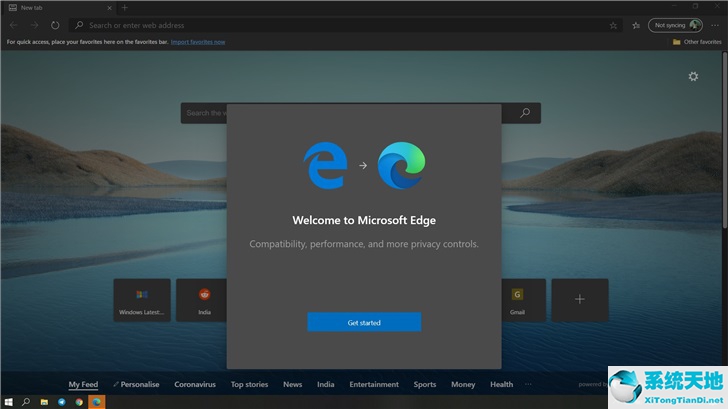Image resolution: width=728 pixels, height=409 pixels.
Task: Open the Windows Latest tile
Action: (142, 300)
